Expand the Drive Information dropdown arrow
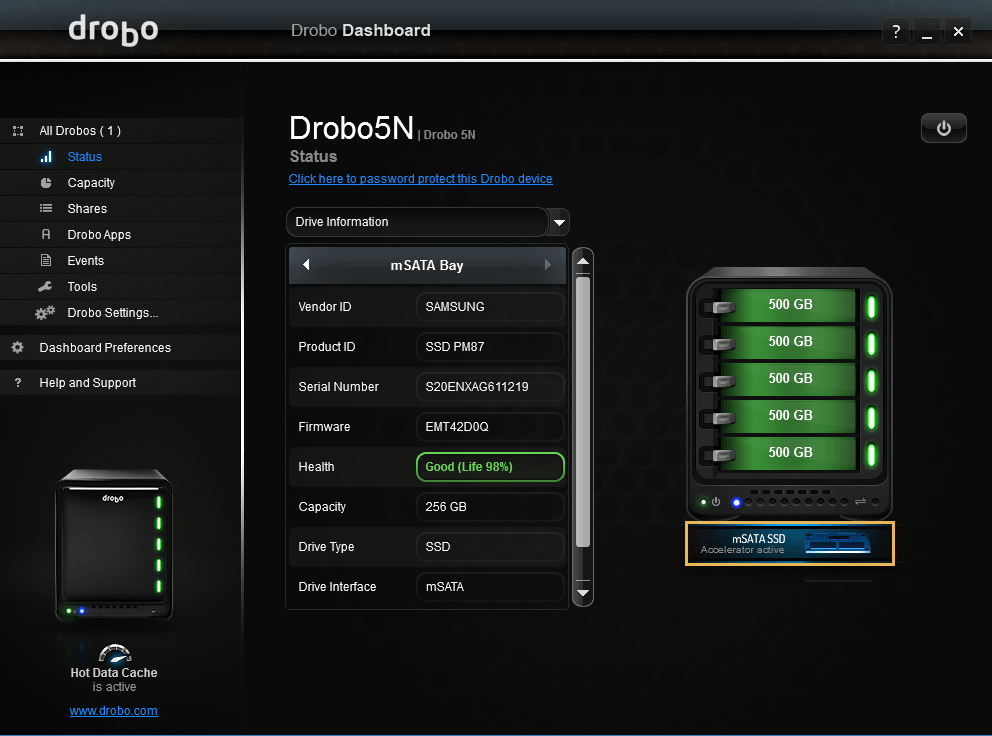The image size is (992, 736). tap(559, 222)
